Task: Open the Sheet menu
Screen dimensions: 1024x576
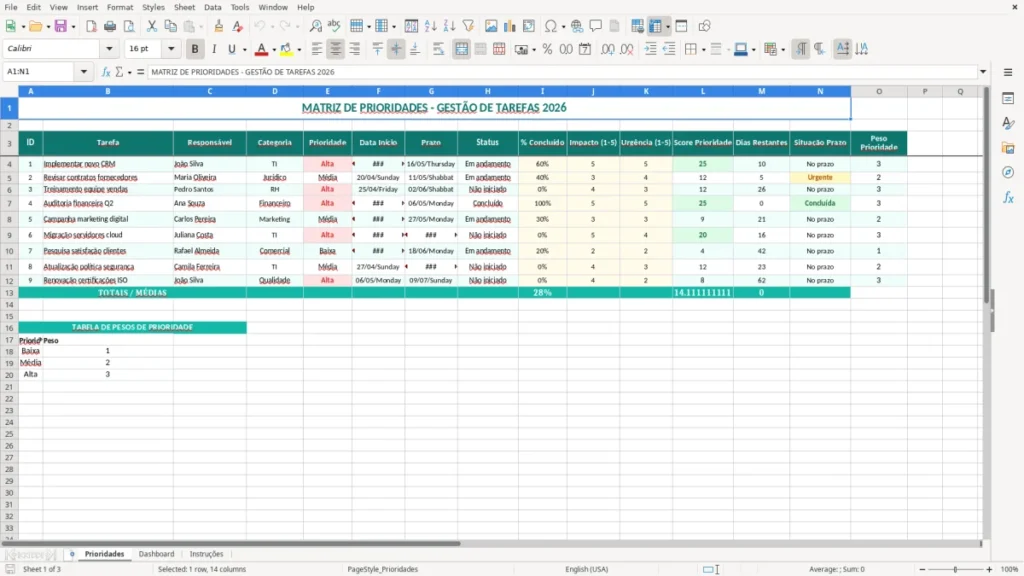Action: coord(184,7)
